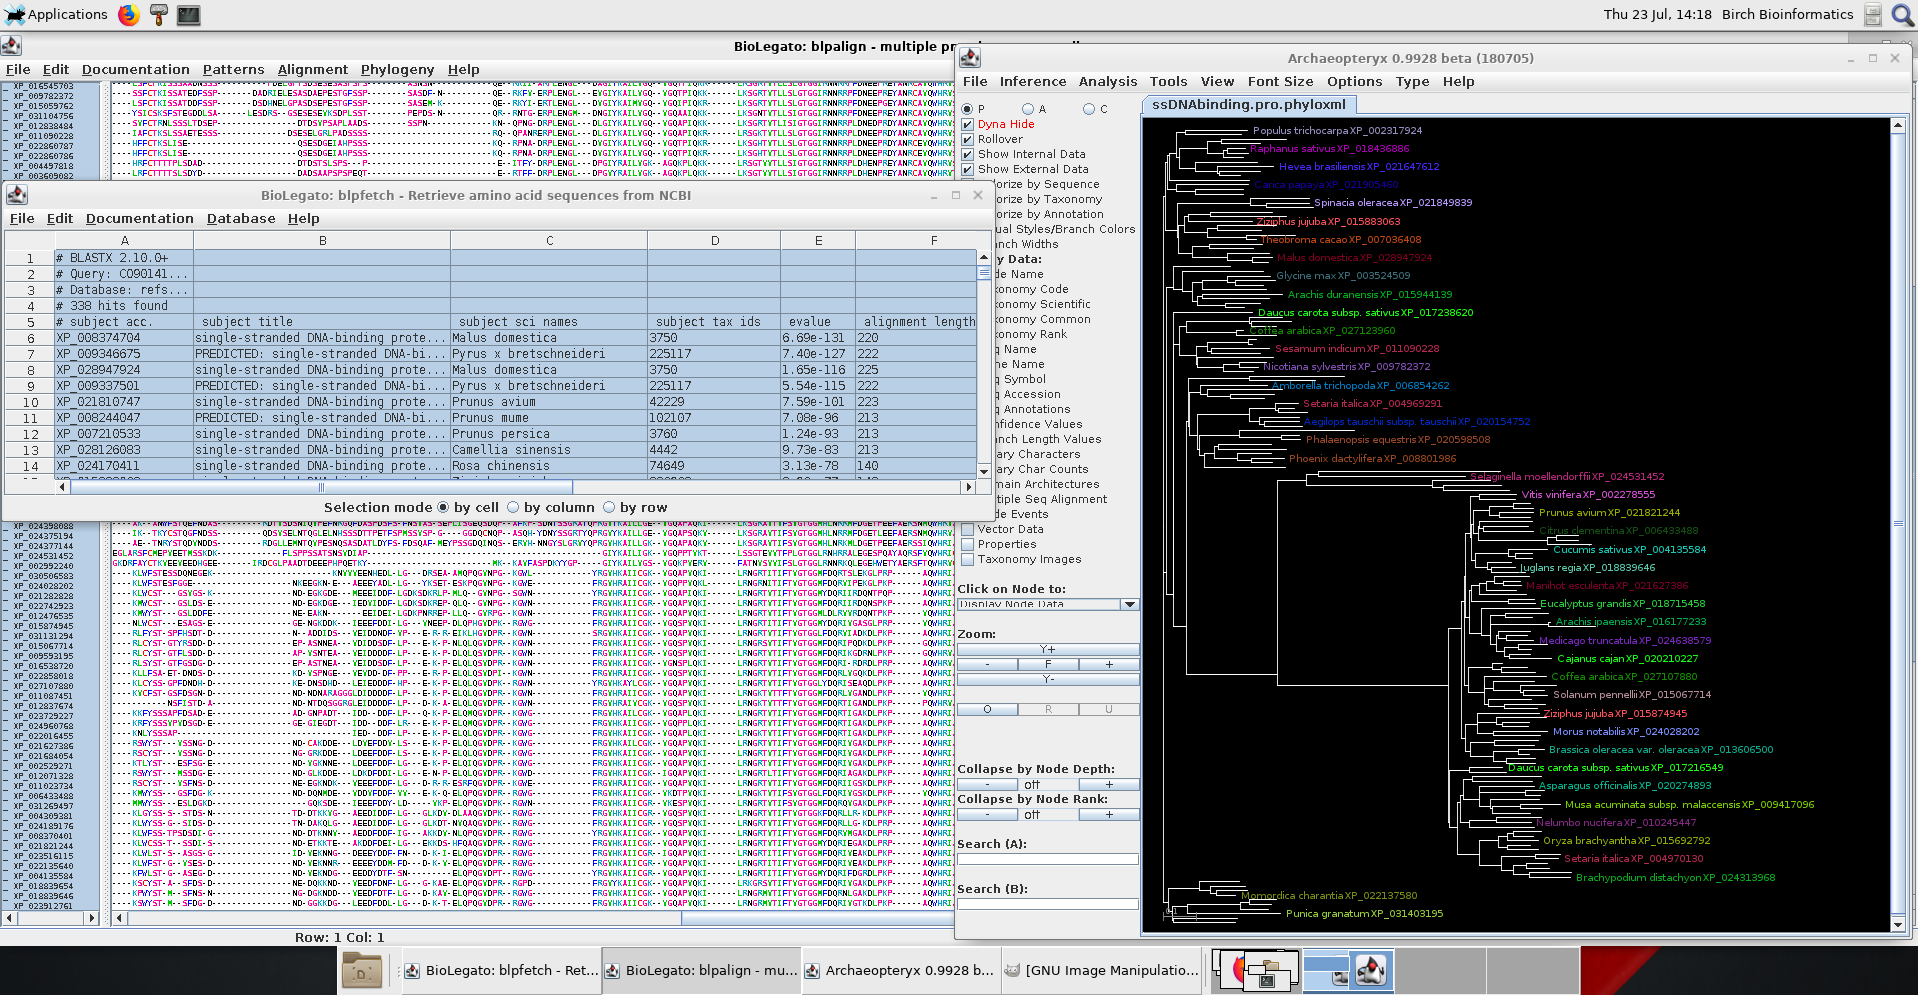This screenshot has width=1918, height=995.
Task: Uncheck the Rollover checkbox
Action: (967, 140)
